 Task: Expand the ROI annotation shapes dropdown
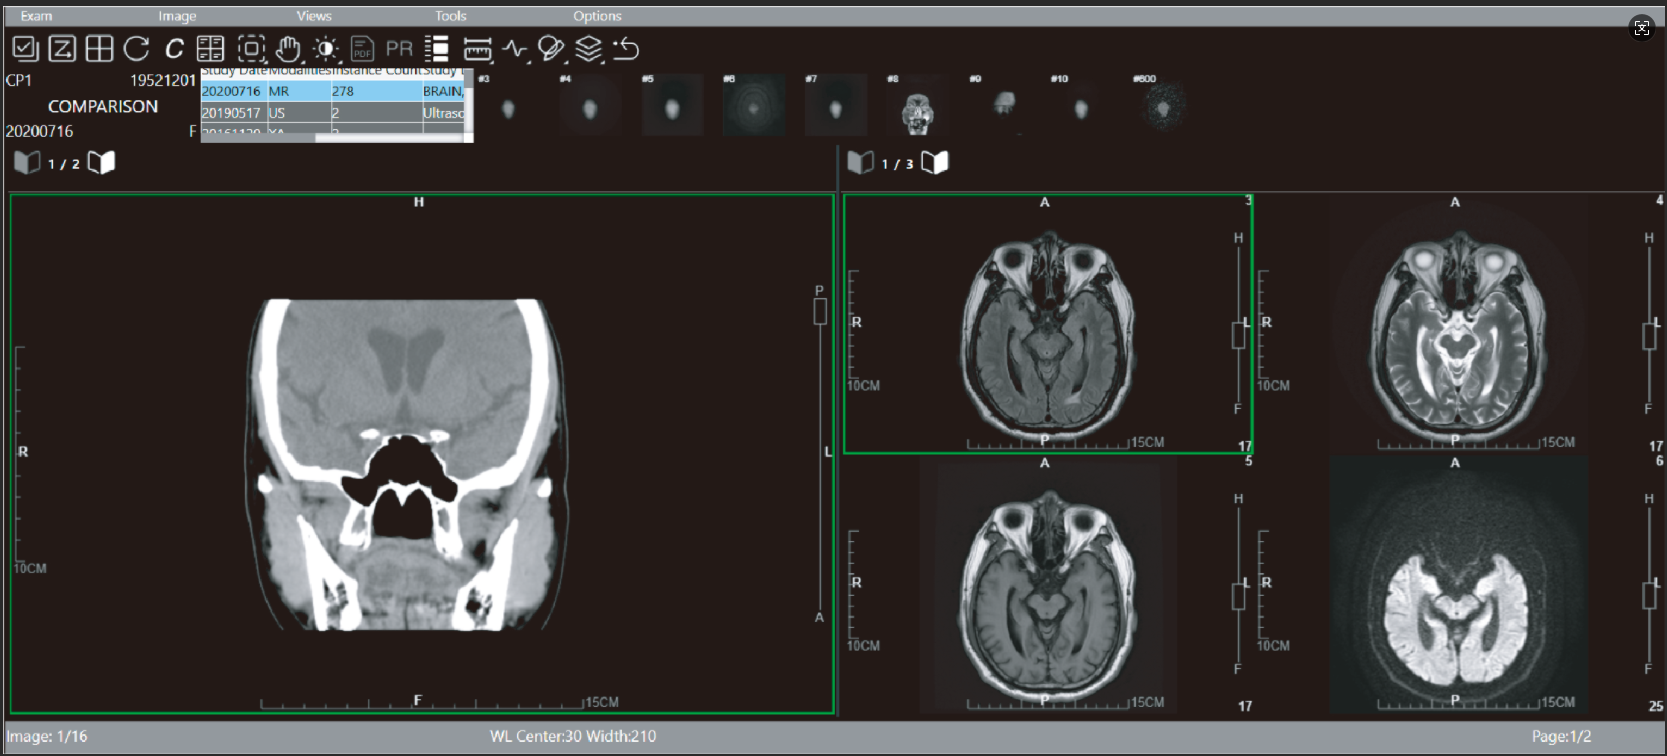click(551, 48)
